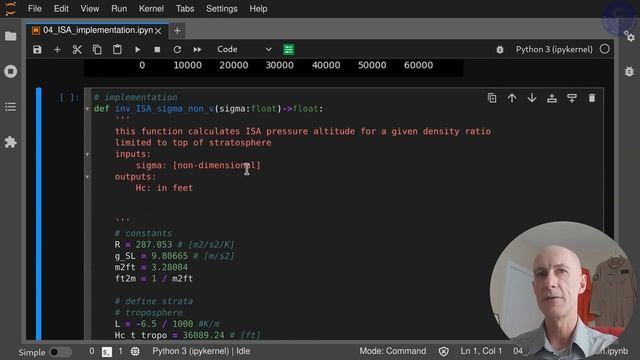Click Python 3 (ipykernel) | Idle status
This screenshot has width=640, height=360.
tap(201, 351)
